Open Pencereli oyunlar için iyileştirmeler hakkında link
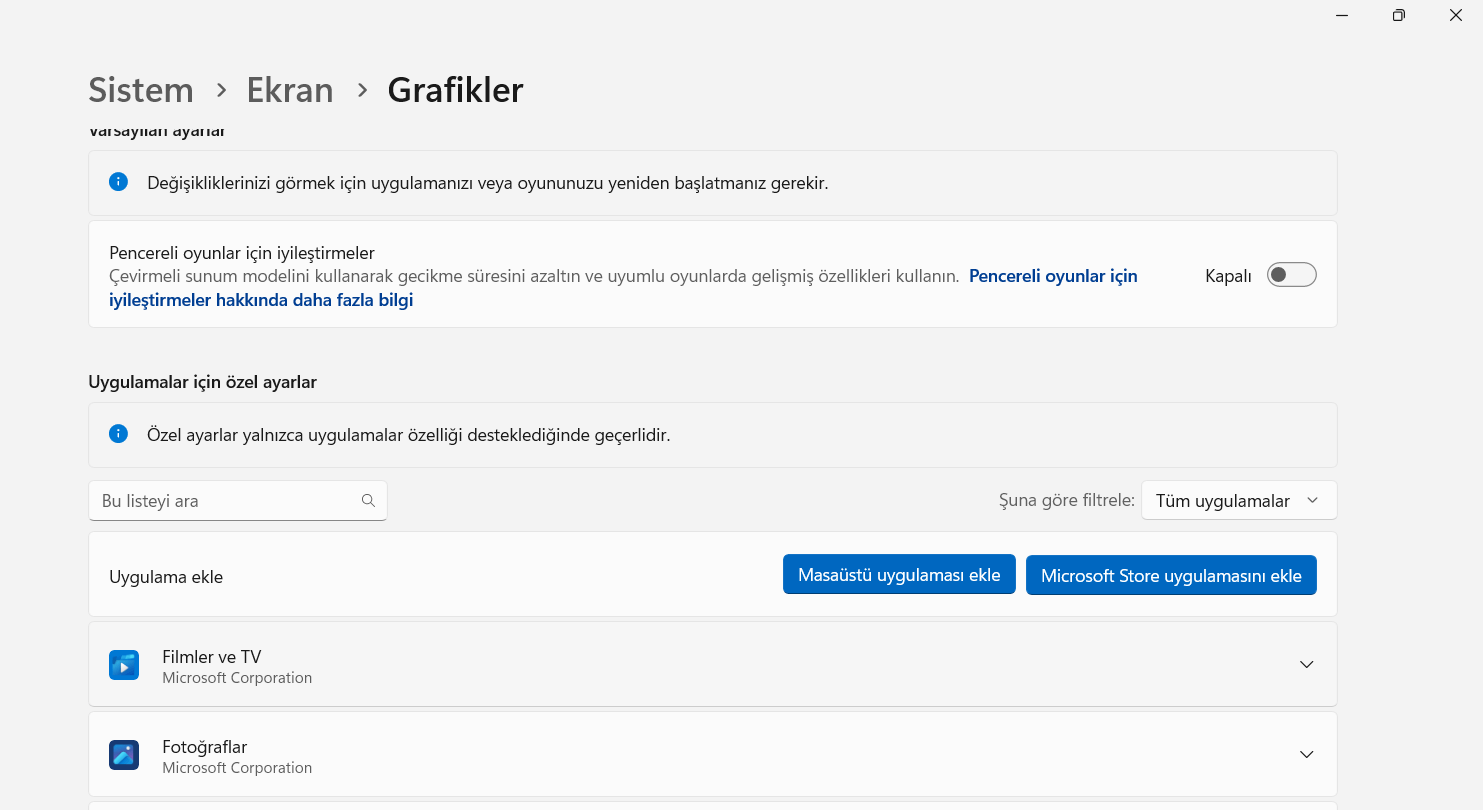This screenshot has width=1483, height=810. coord(623,288)
